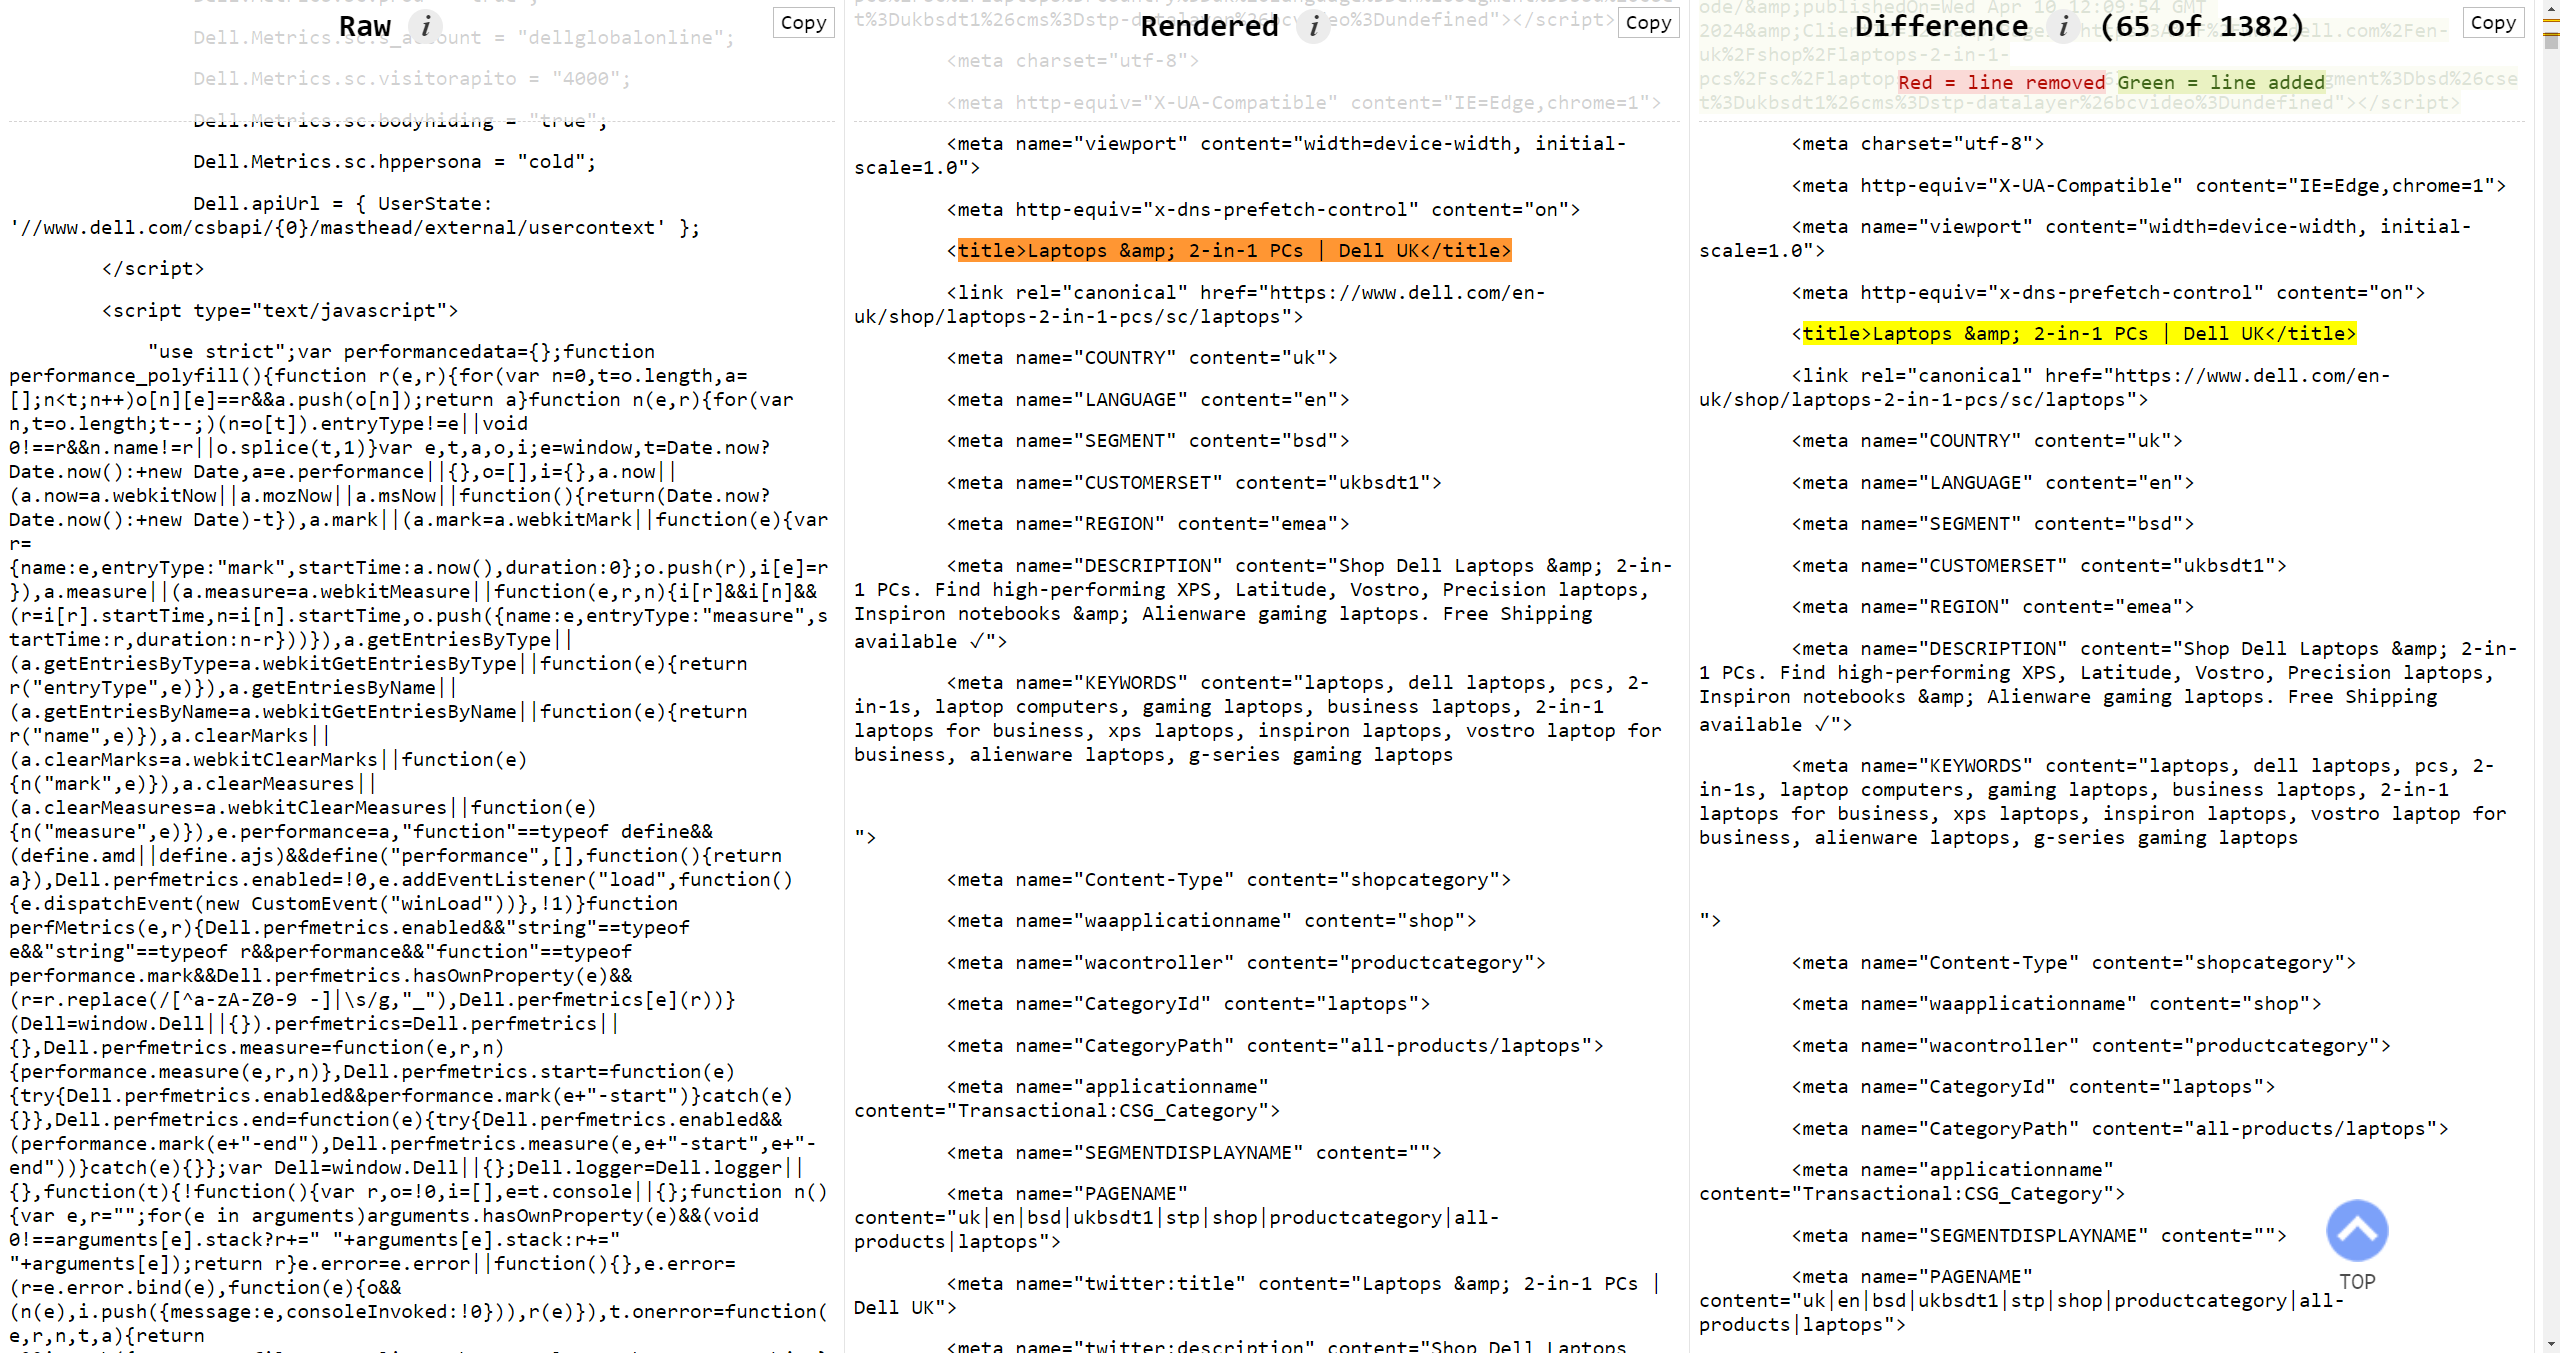Click the canonical link line in Rendered
This screenshot has height=1353, width=2560.
click(x=1200, y=304)
